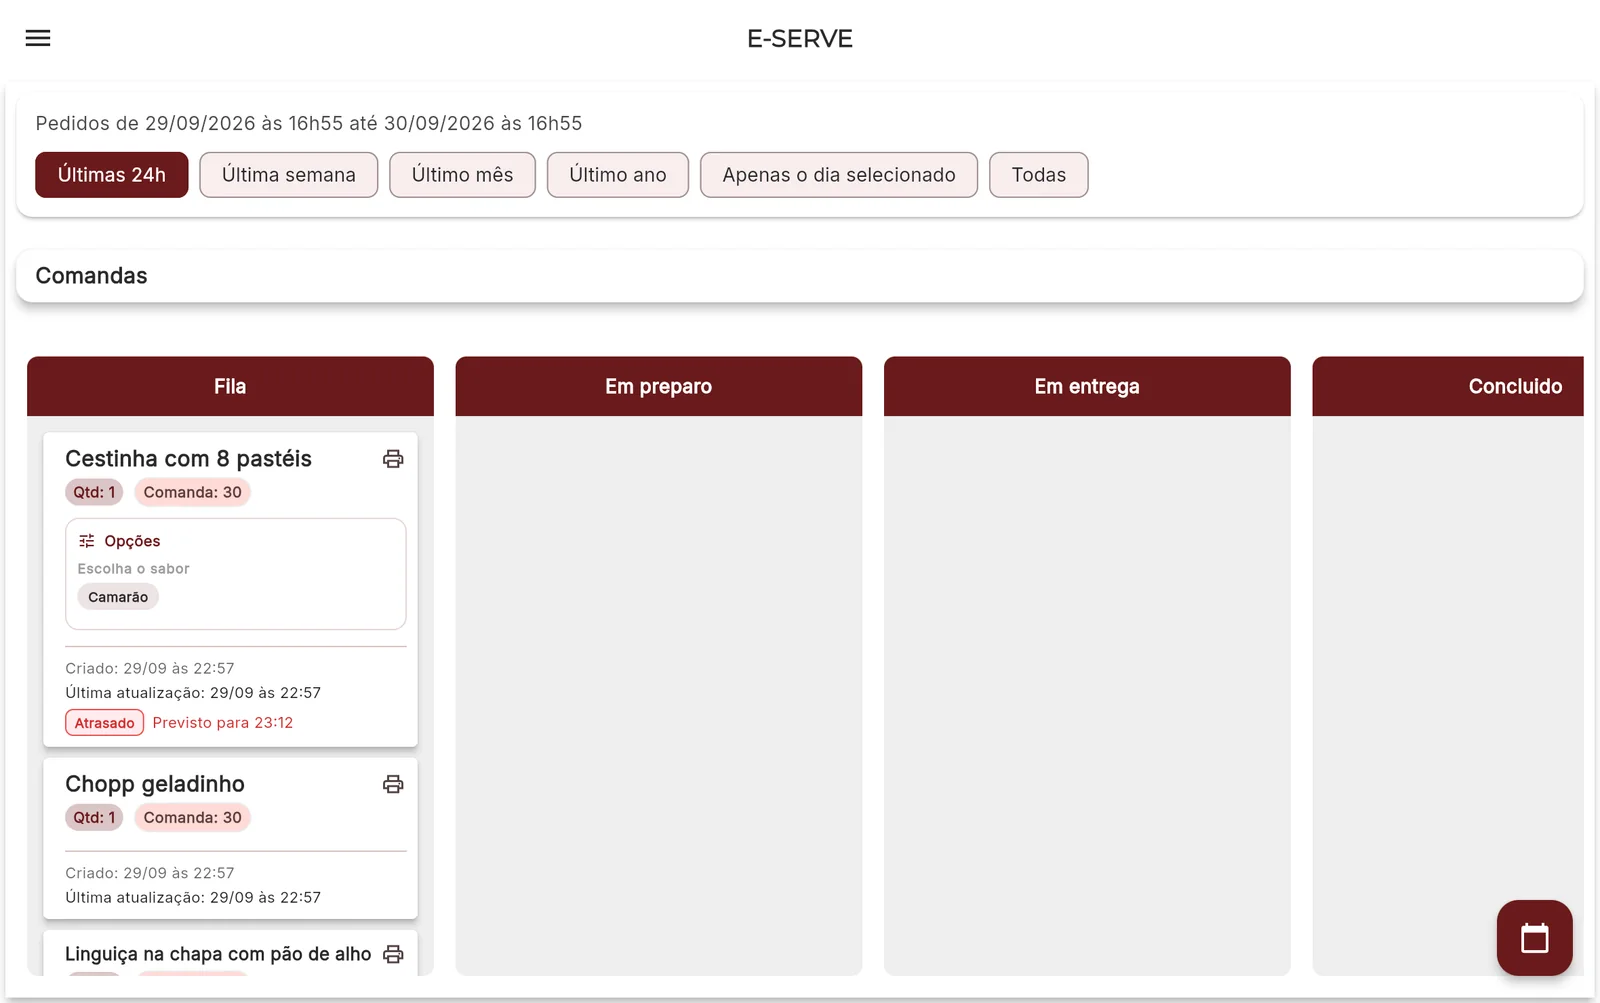This screenshot has height=1003, width=1600.
Task: Click Qtd: 1 chip on Cestinha card
Action: (94, 492)
